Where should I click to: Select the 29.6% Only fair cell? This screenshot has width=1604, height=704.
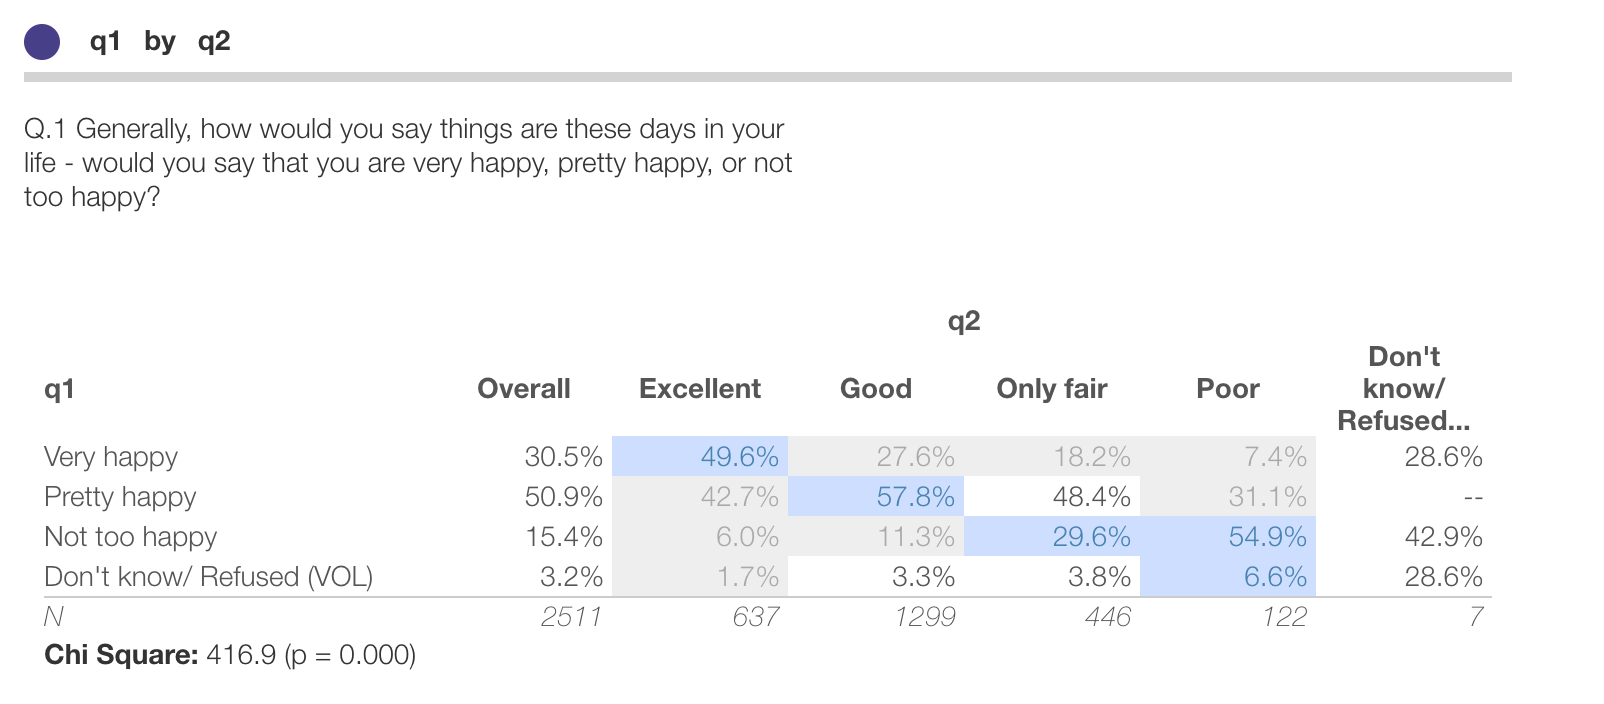[x=1091, y=537]
